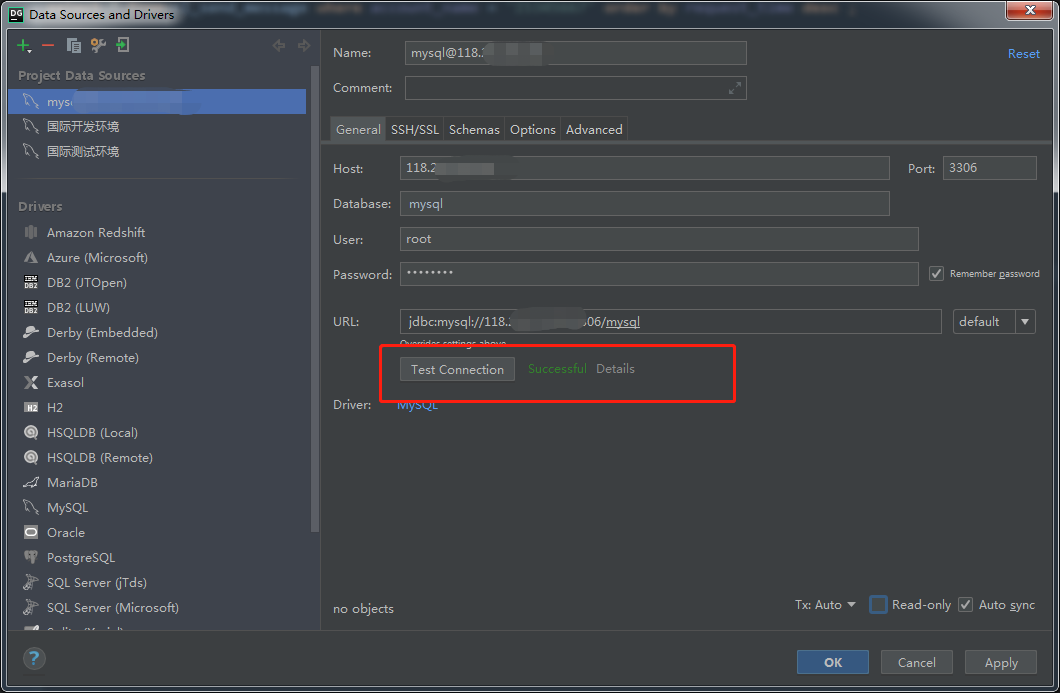Expand the Comment field with arrow icon

735,88
